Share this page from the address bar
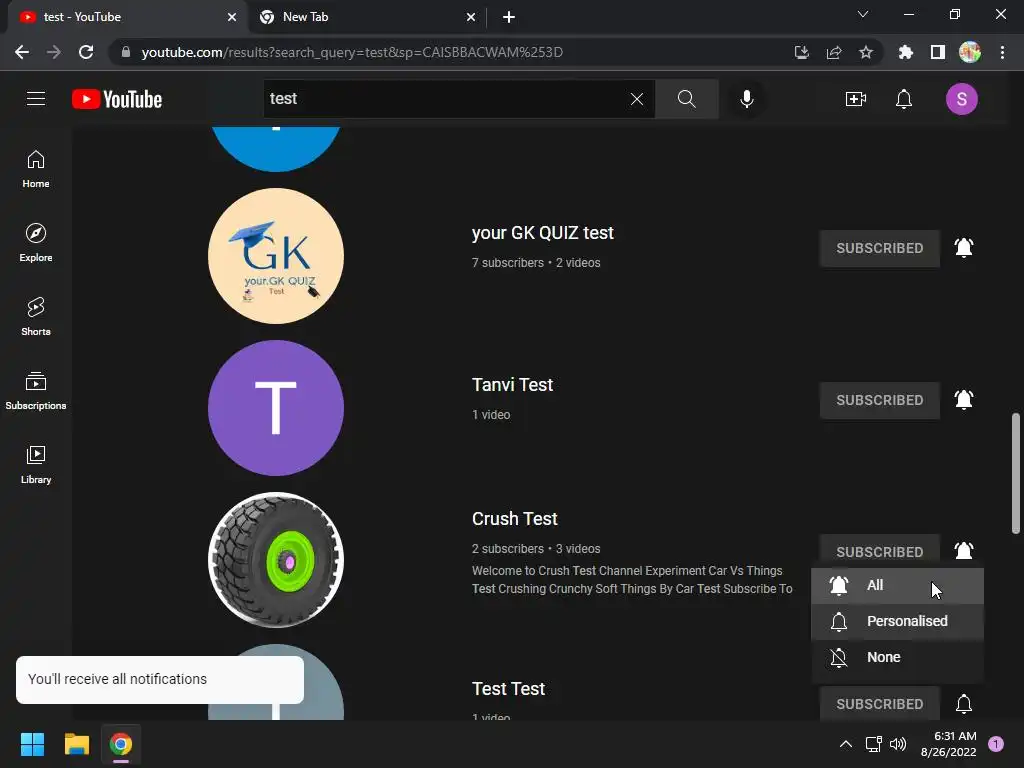Image resolution: width=1024 pixels, height=768 pixels. 834,52
